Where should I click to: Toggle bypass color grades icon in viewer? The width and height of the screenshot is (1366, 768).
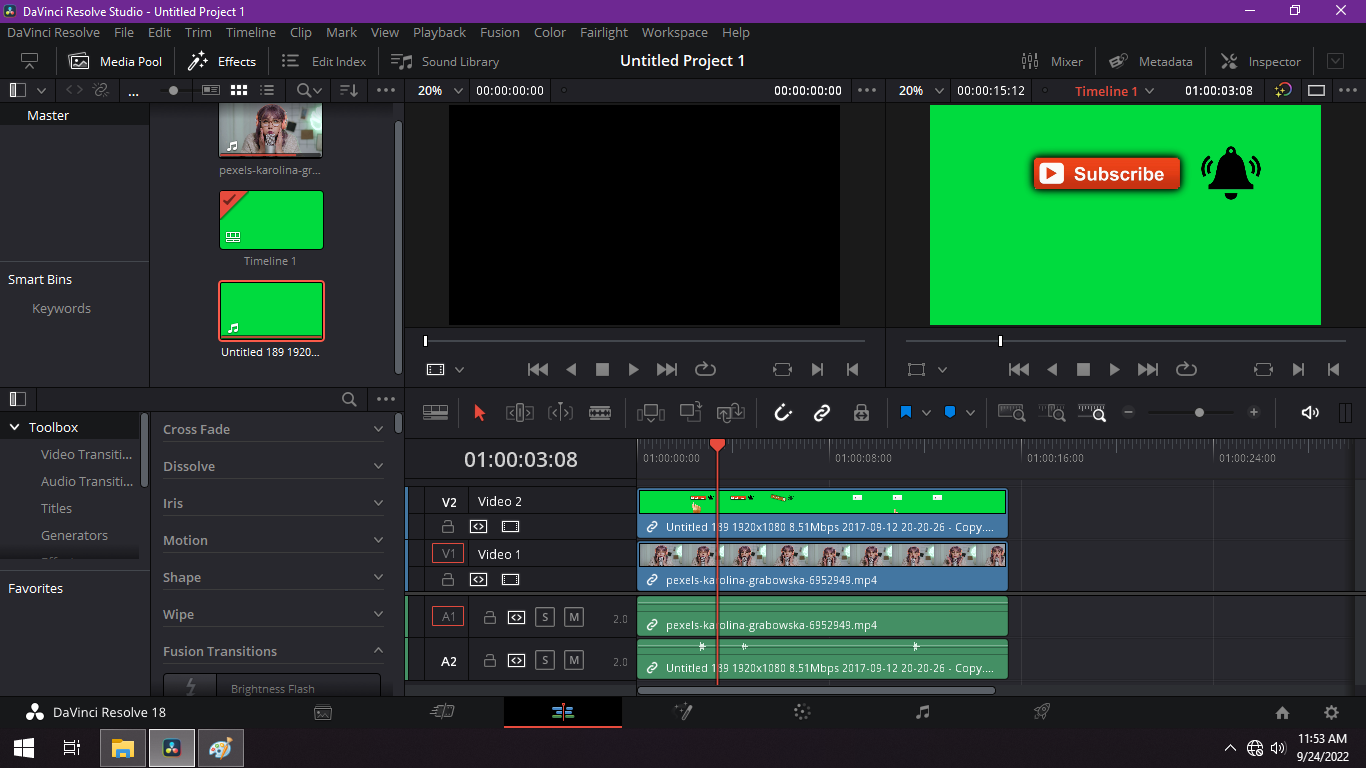(x=1283, y=90)
